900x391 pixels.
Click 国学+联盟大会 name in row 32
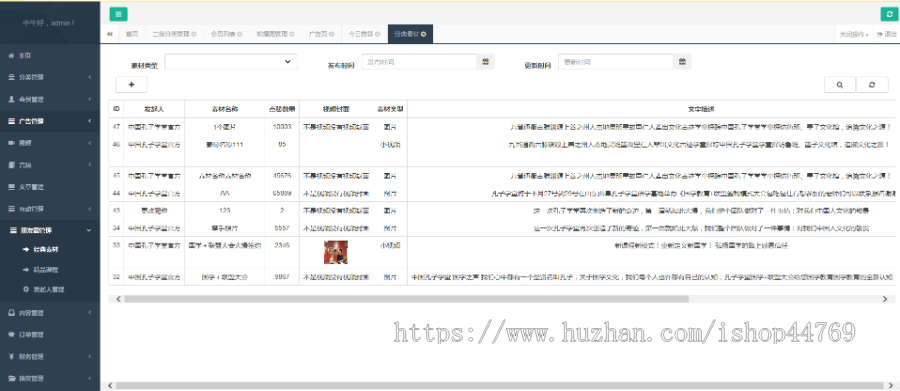(x=224, y=277)
